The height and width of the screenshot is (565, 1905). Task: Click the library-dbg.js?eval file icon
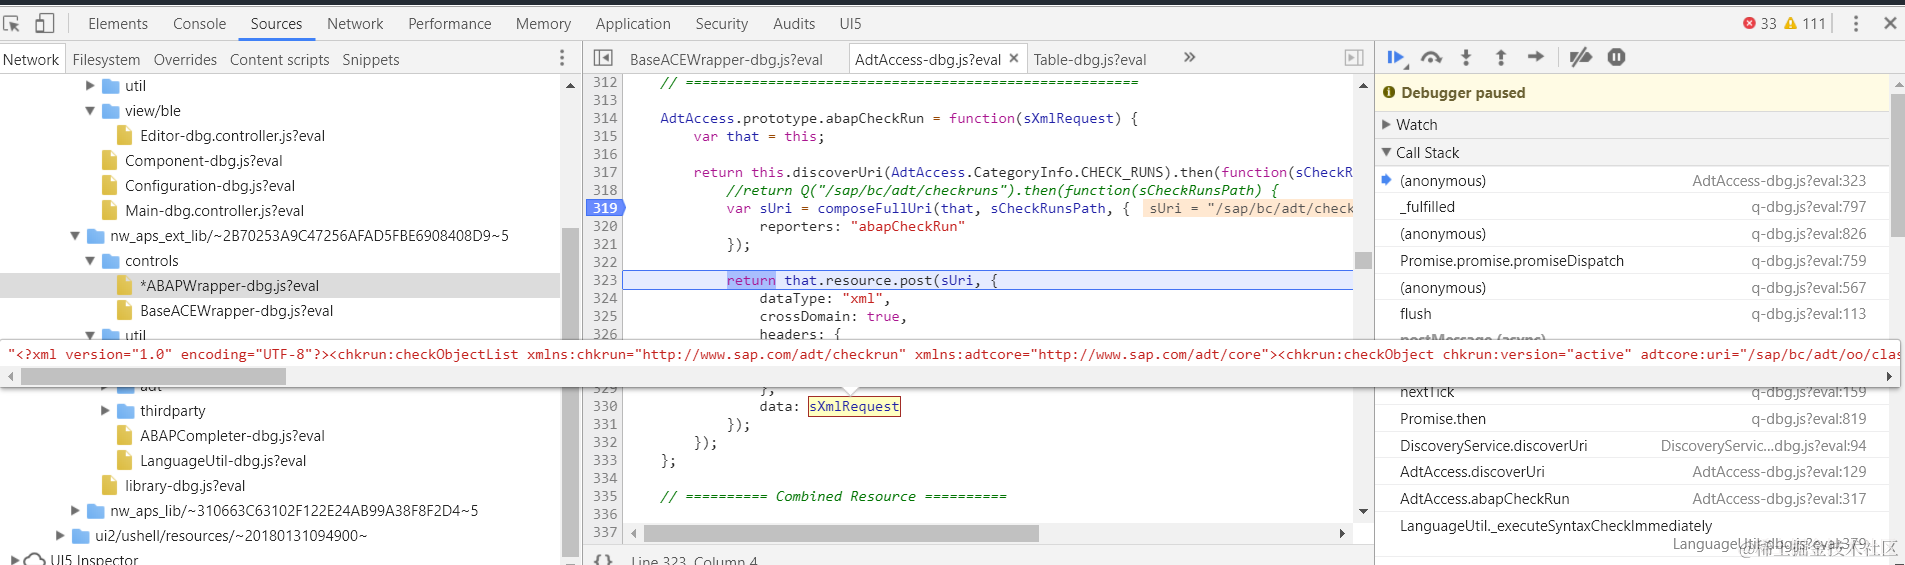click(x=110, y=485)
